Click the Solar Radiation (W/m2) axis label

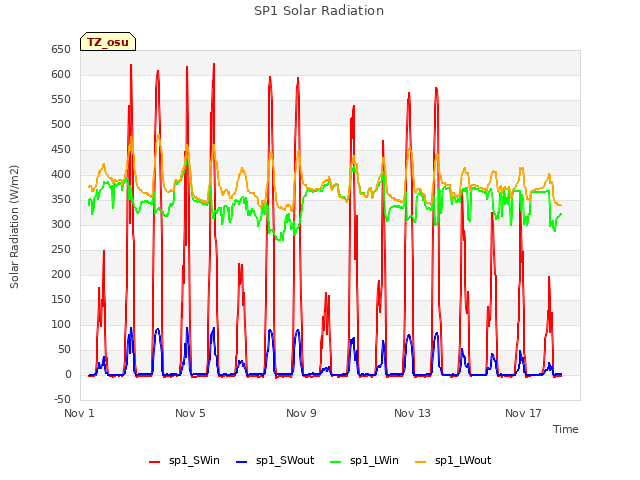tap(14, 227)
